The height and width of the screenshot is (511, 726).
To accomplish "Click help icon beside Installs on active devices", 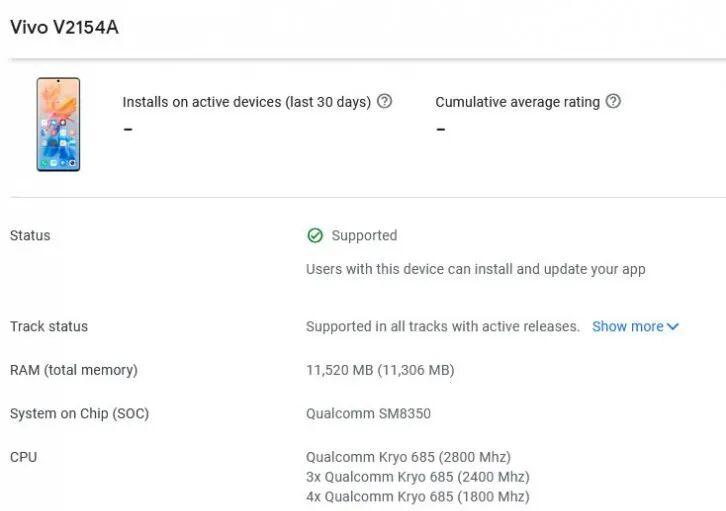I will [x=384, y=102].
